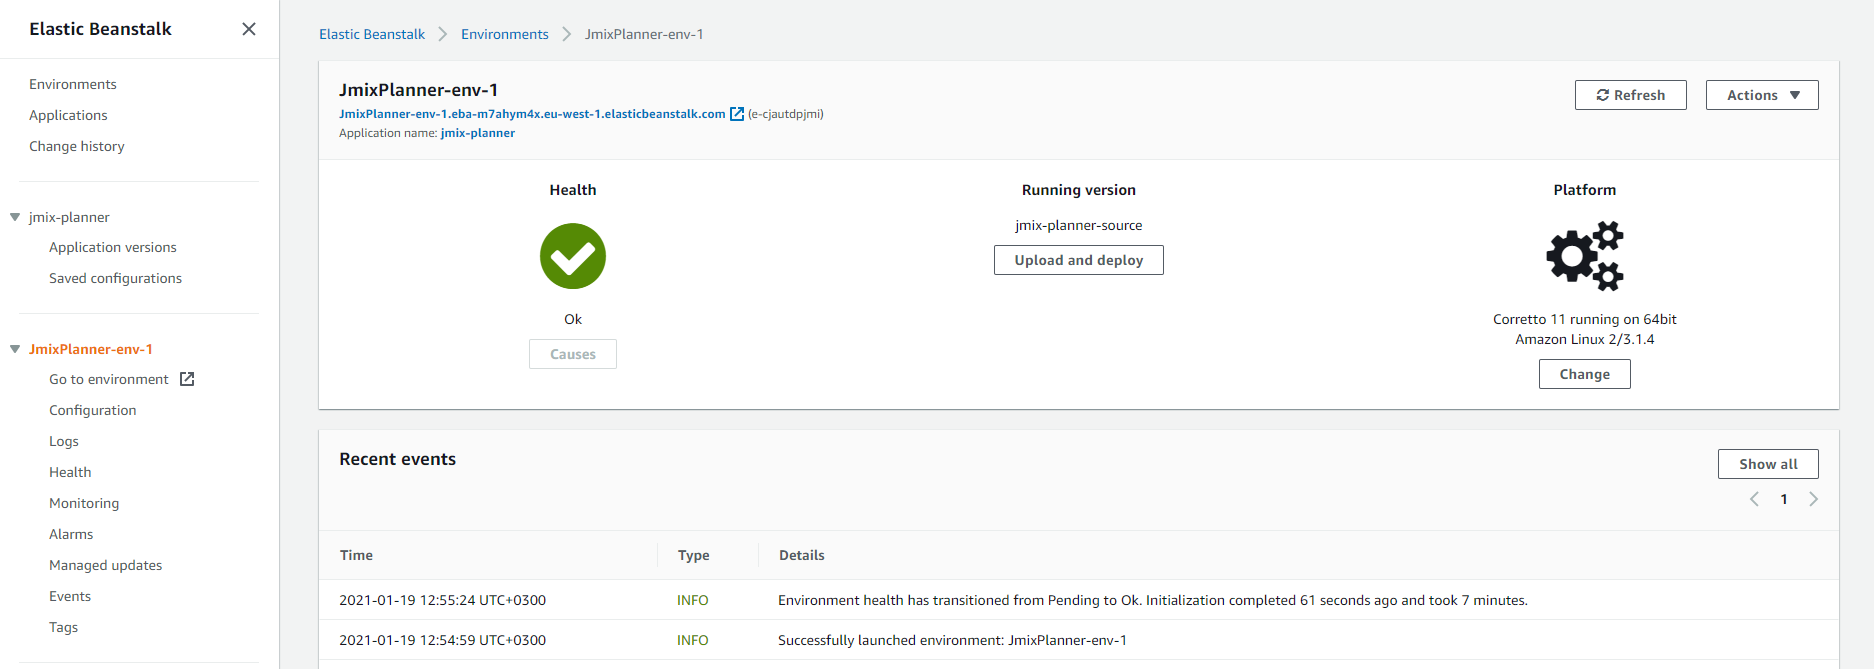Open Application versions in sidebar
Viewport: 1874px width, 669px height.
(x=112, y=247)
